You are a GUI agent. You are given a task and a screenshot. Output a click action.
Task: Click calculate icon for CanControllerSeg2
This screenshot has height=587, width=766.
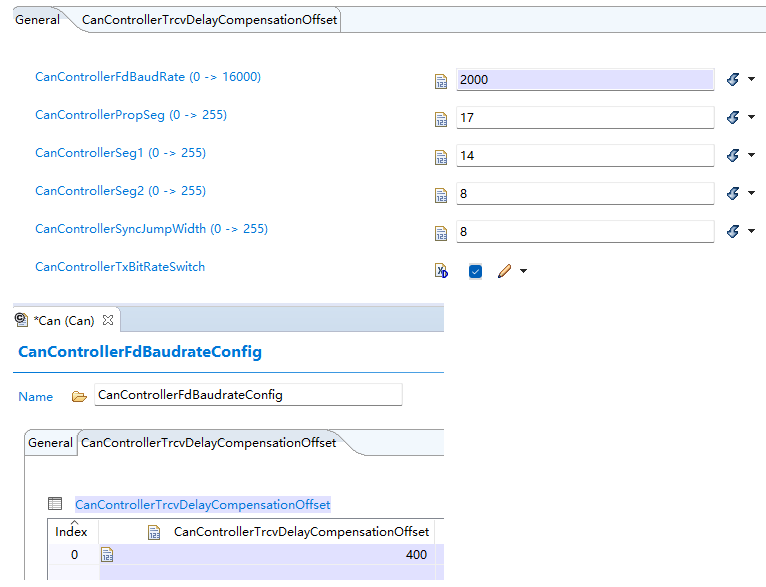pyautogui.click(x=733, y=193)
